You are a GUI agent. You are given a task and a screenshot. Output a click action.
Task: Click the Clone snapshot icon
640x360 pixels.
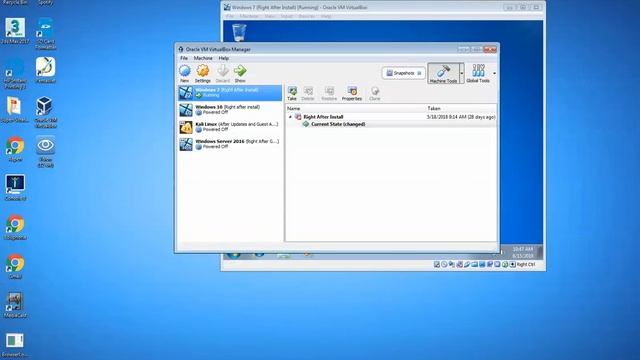click(x=375, y=91)
